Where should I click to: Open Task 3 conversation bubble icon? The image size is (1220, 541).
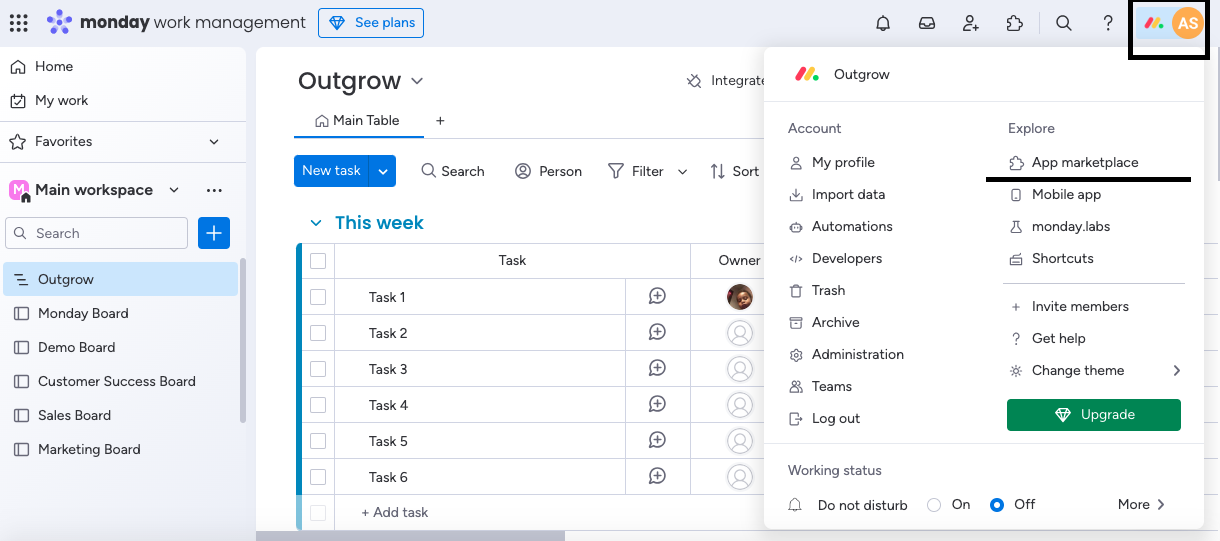pyautogui.click(x=657, y=368)
